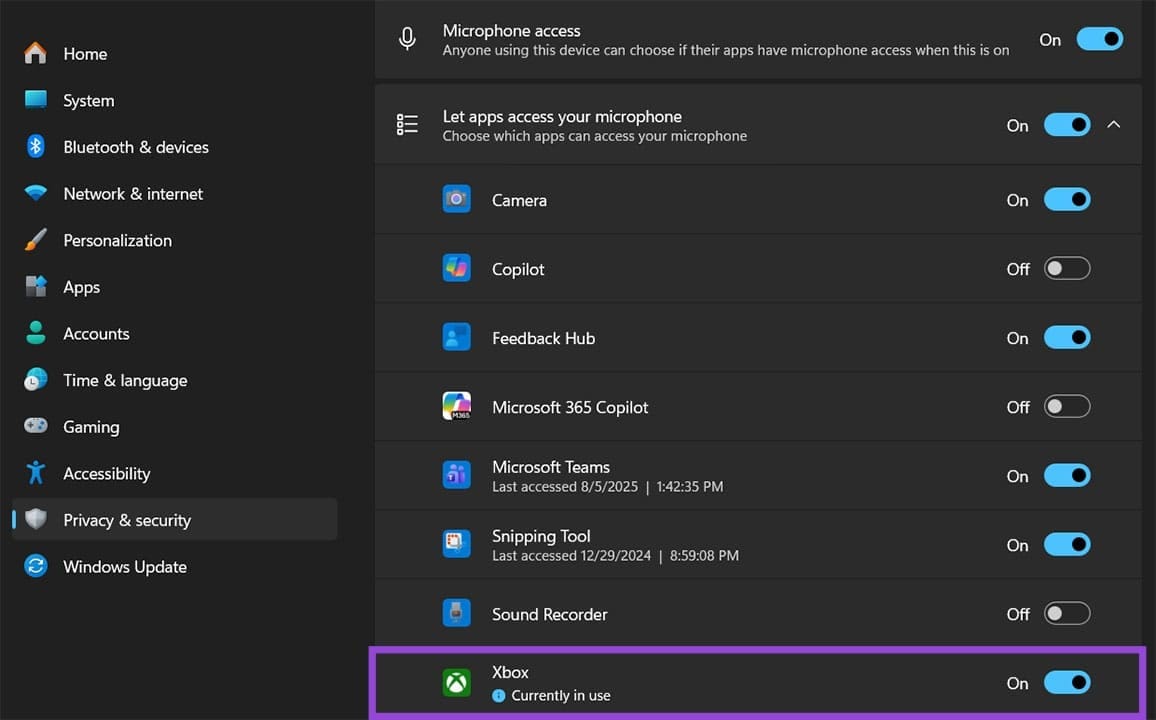This screenshot has height=720, width=1156.
Task: Click the Copilot app icon
Action: pos(457,268)
